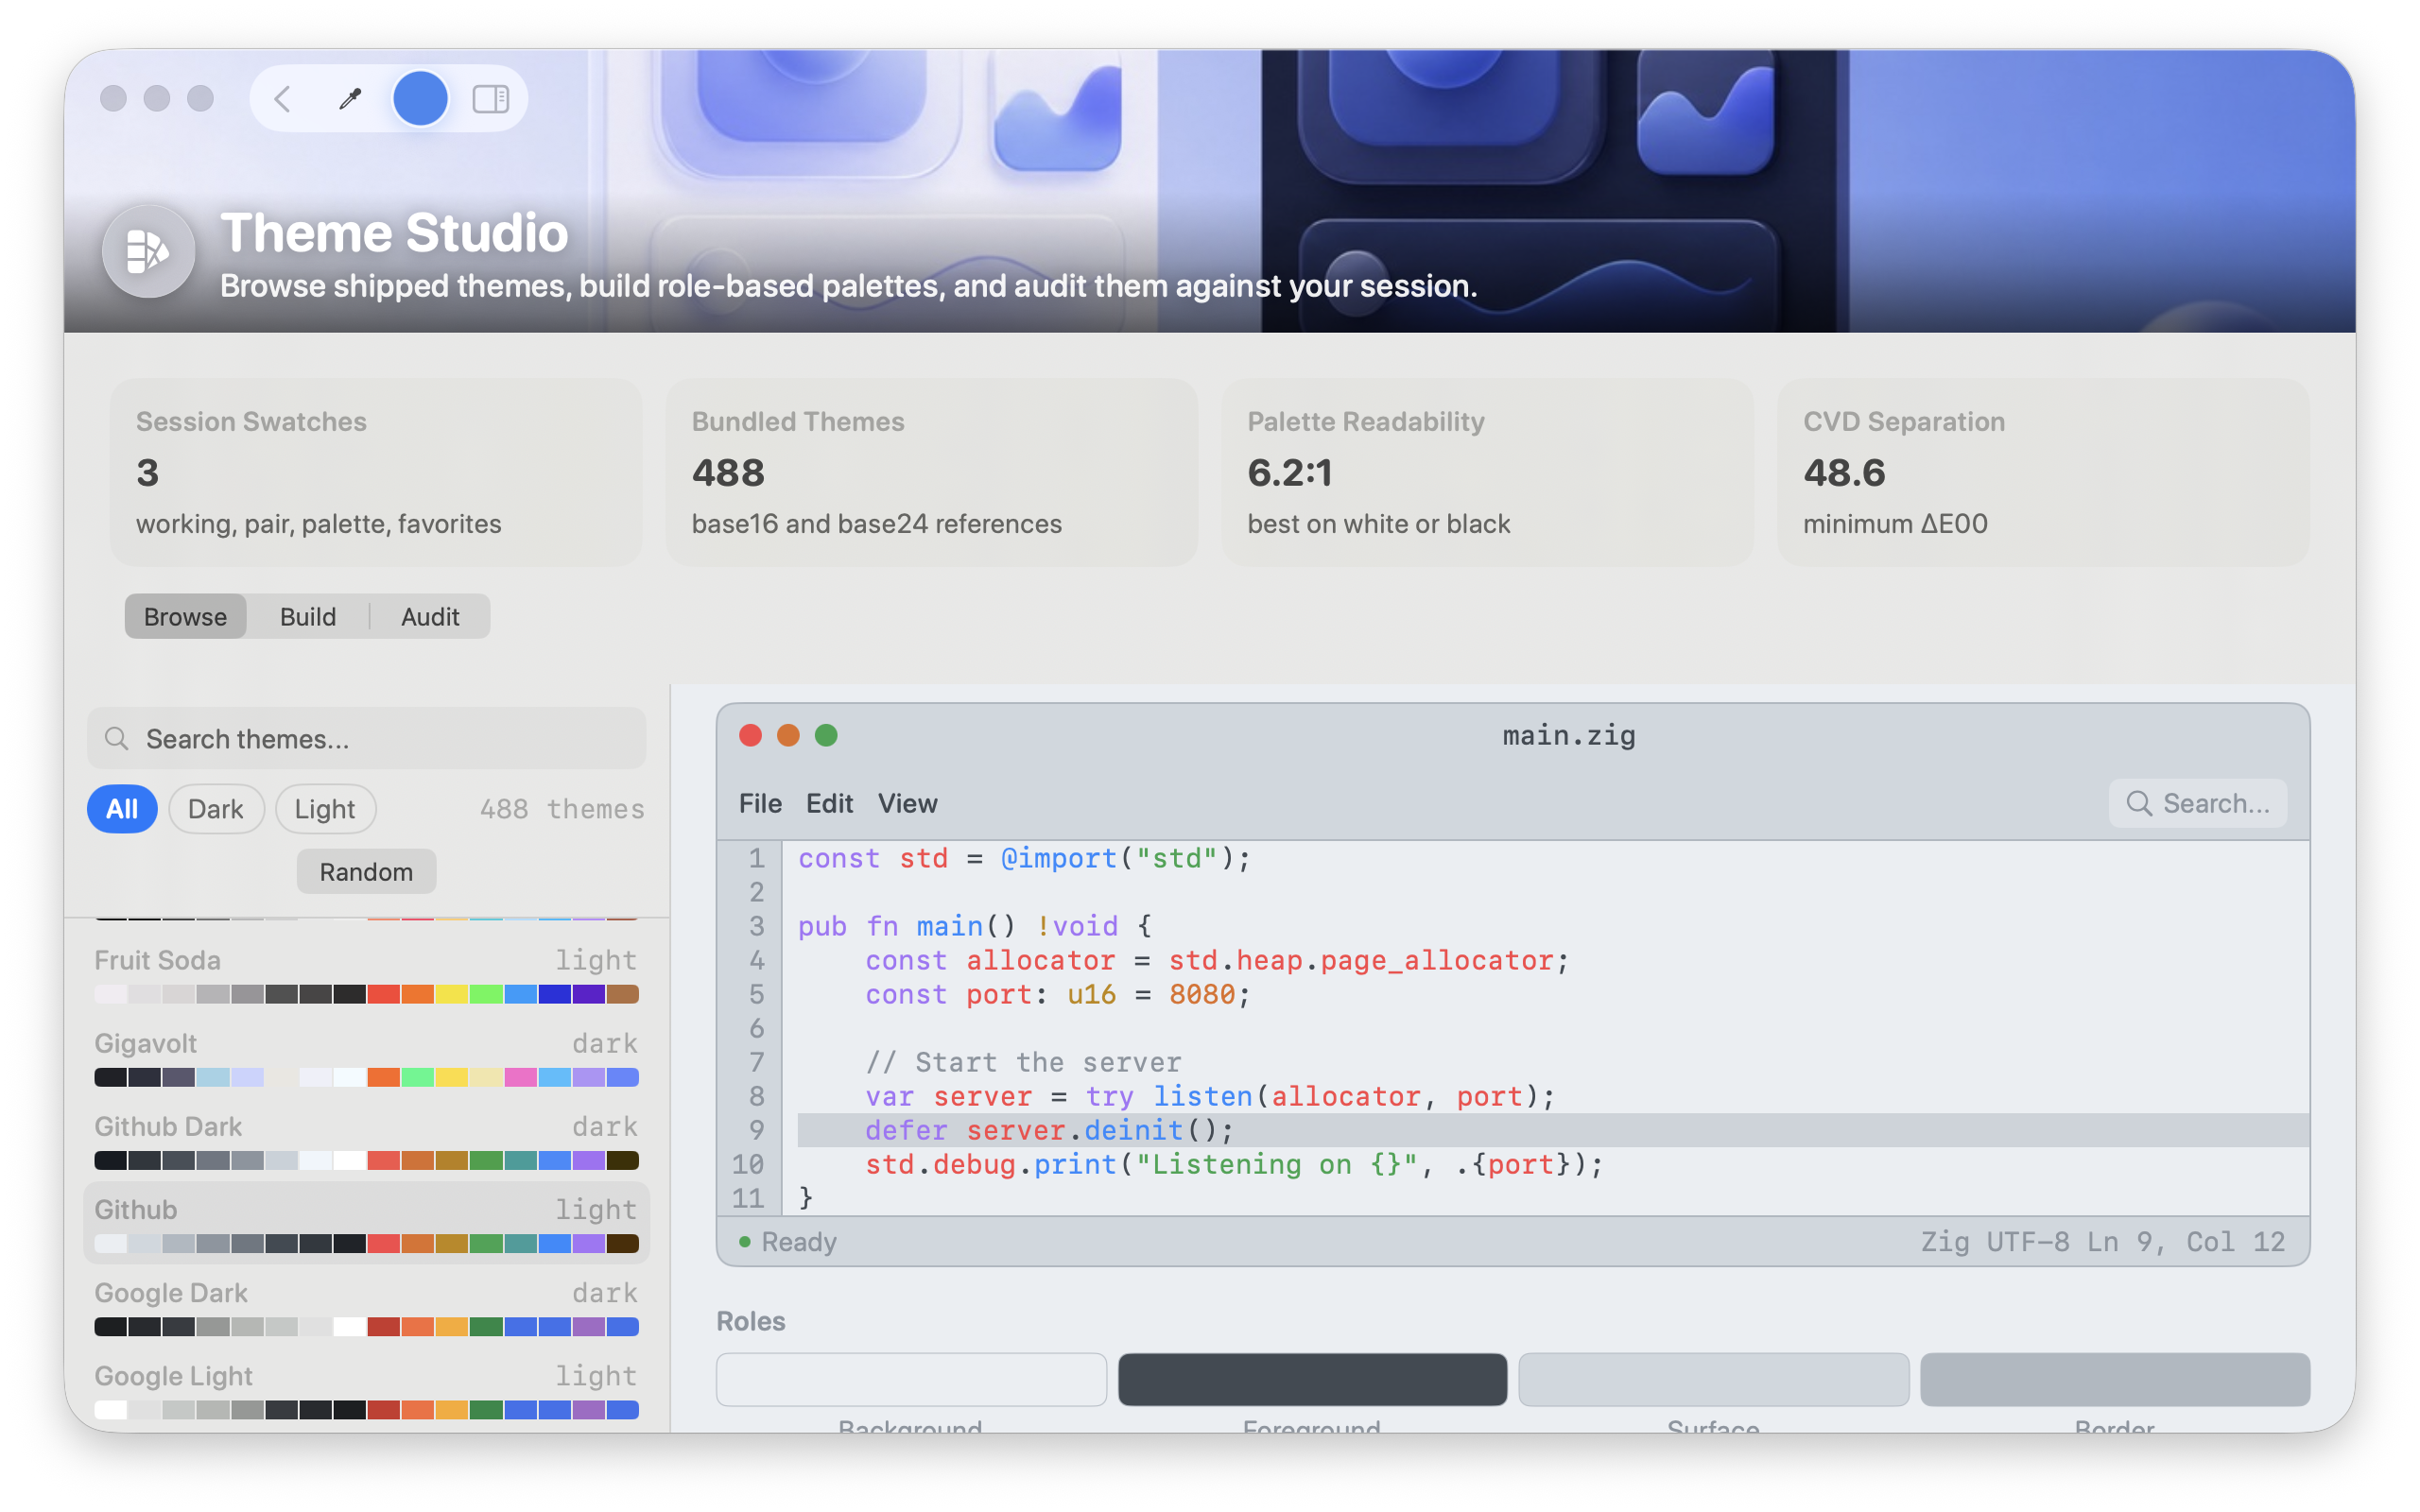Click the Roles section heading
Screen dimensions: 2420x1512
750,1321
